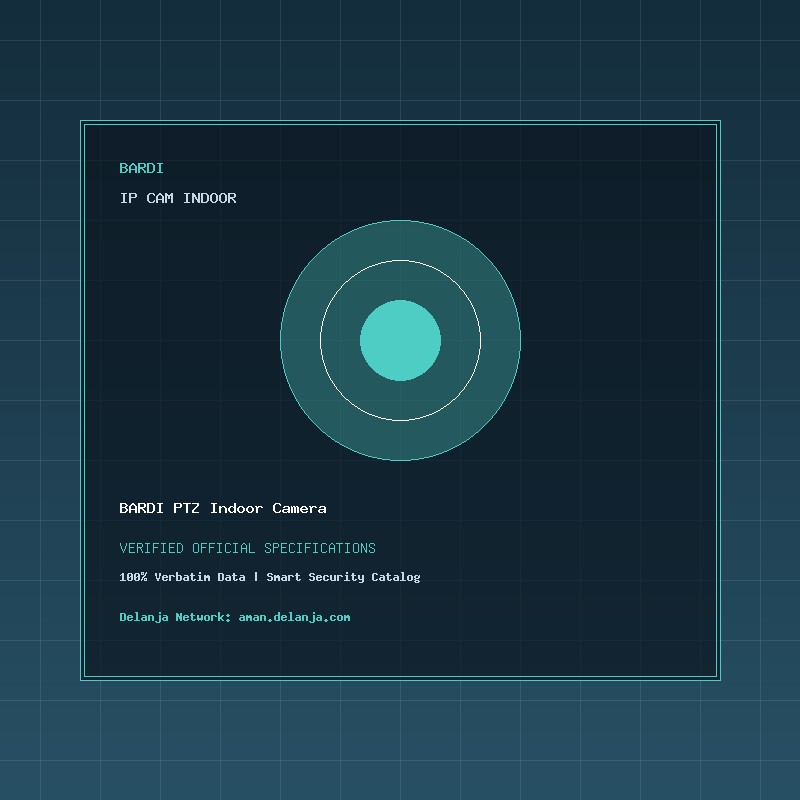
Task: Click the solid teal center lens circle
Action: (x=401, y=340)
